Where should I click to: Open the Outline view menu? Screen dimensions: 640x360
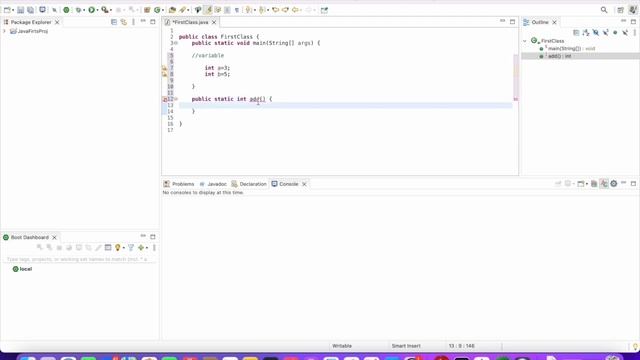(635, 32)
